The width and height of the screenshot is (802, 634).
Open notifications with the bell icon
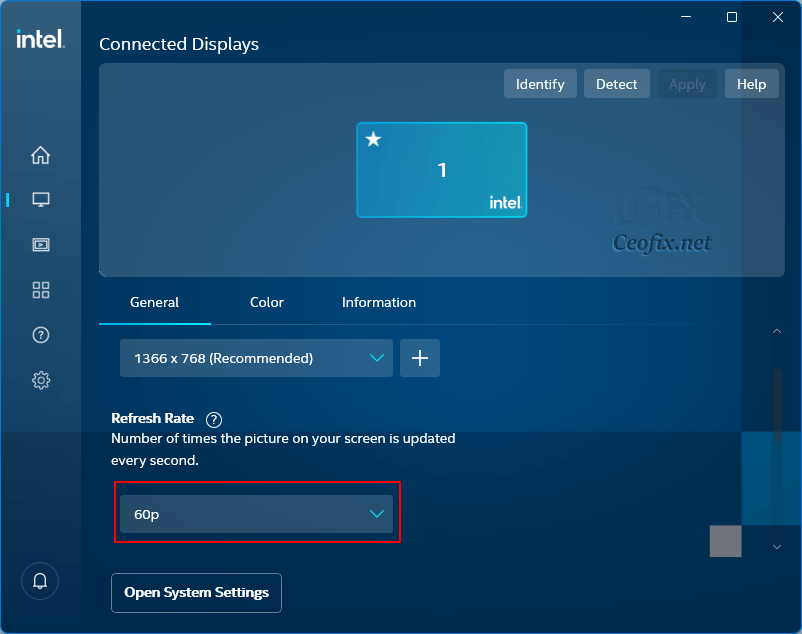click(x=40, y=581)
